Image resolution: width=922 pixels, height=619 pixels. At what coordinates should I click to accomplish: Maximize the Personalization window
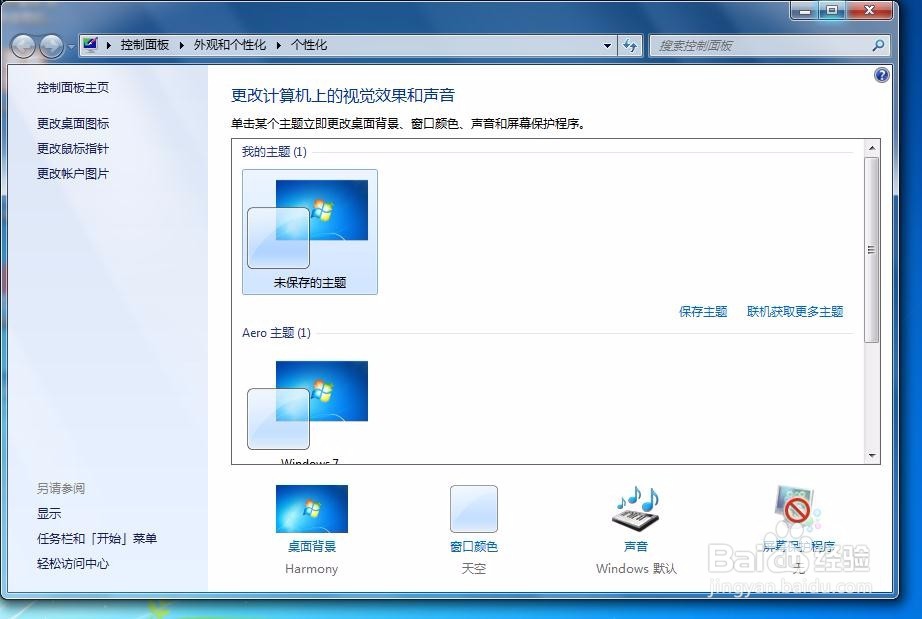tap(832, 10)
